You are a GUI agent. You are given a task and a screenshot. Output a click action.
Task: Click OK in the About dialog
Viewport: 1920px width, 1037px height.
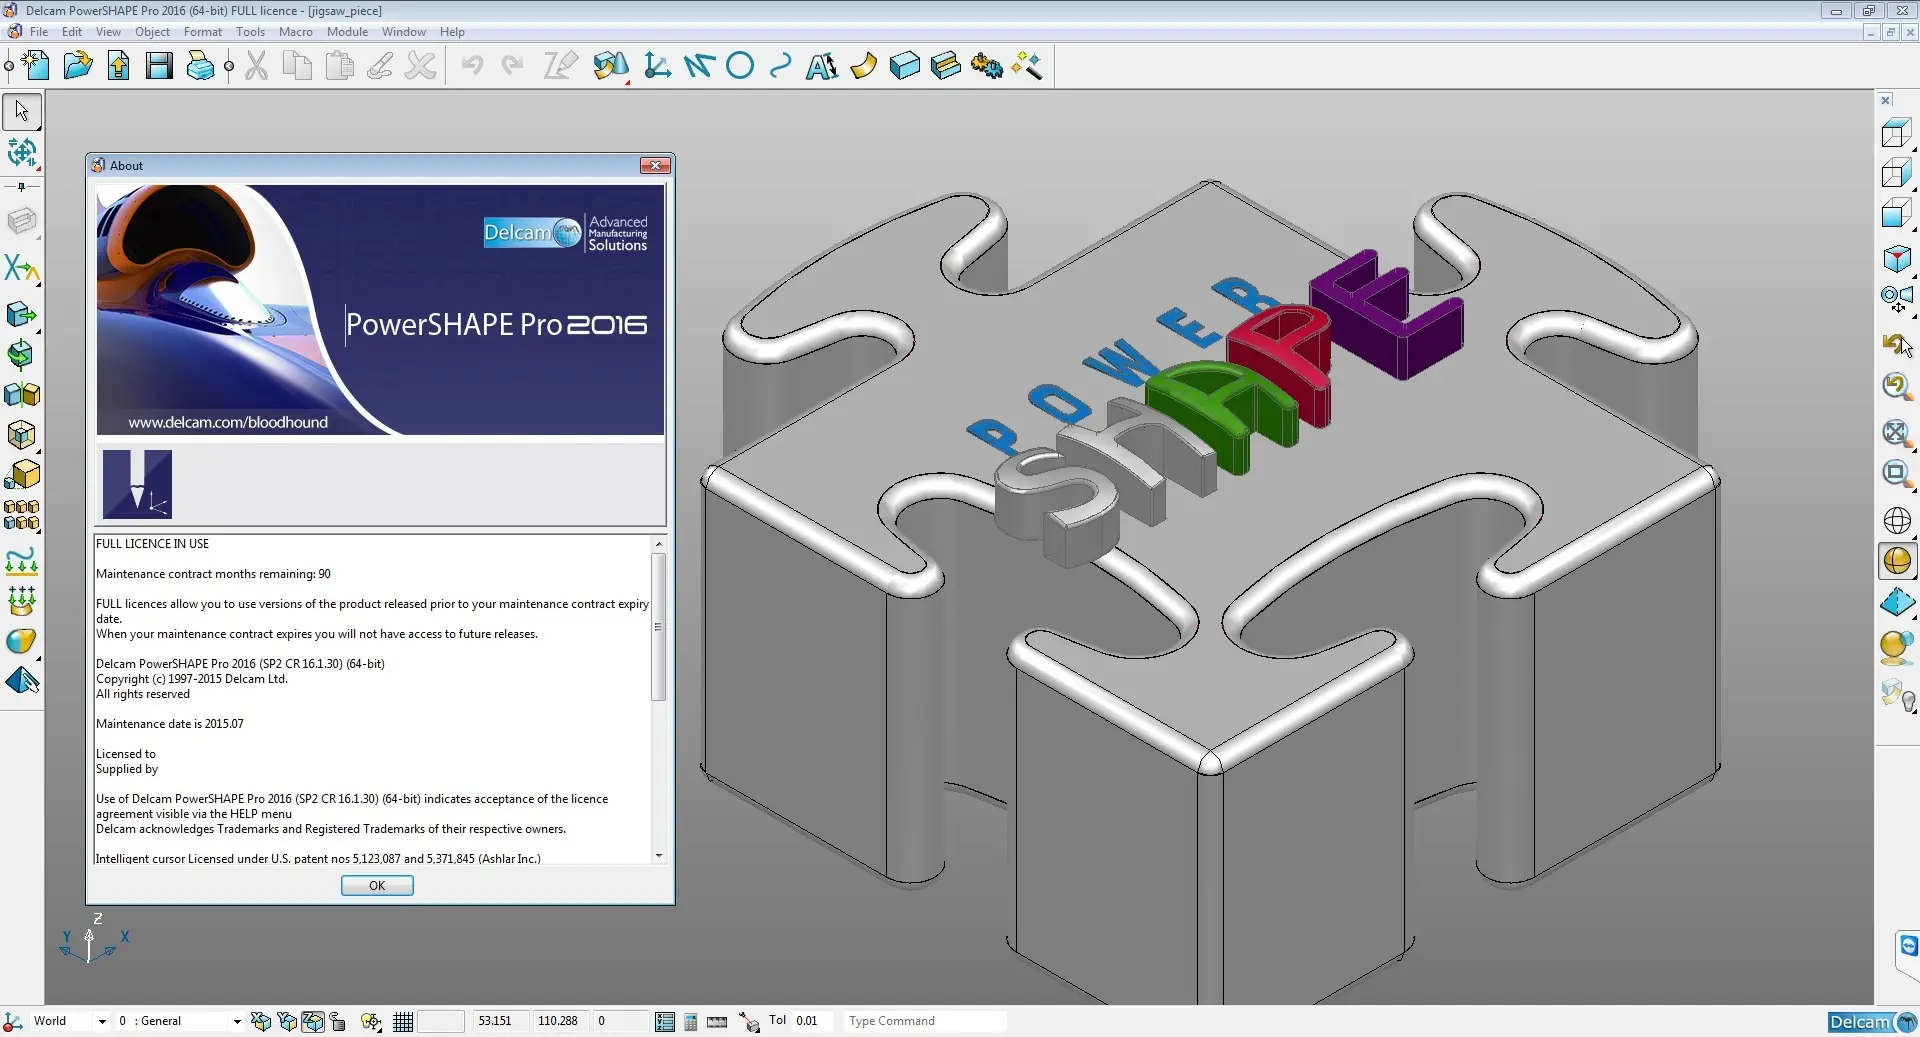(x=377, y=885)
